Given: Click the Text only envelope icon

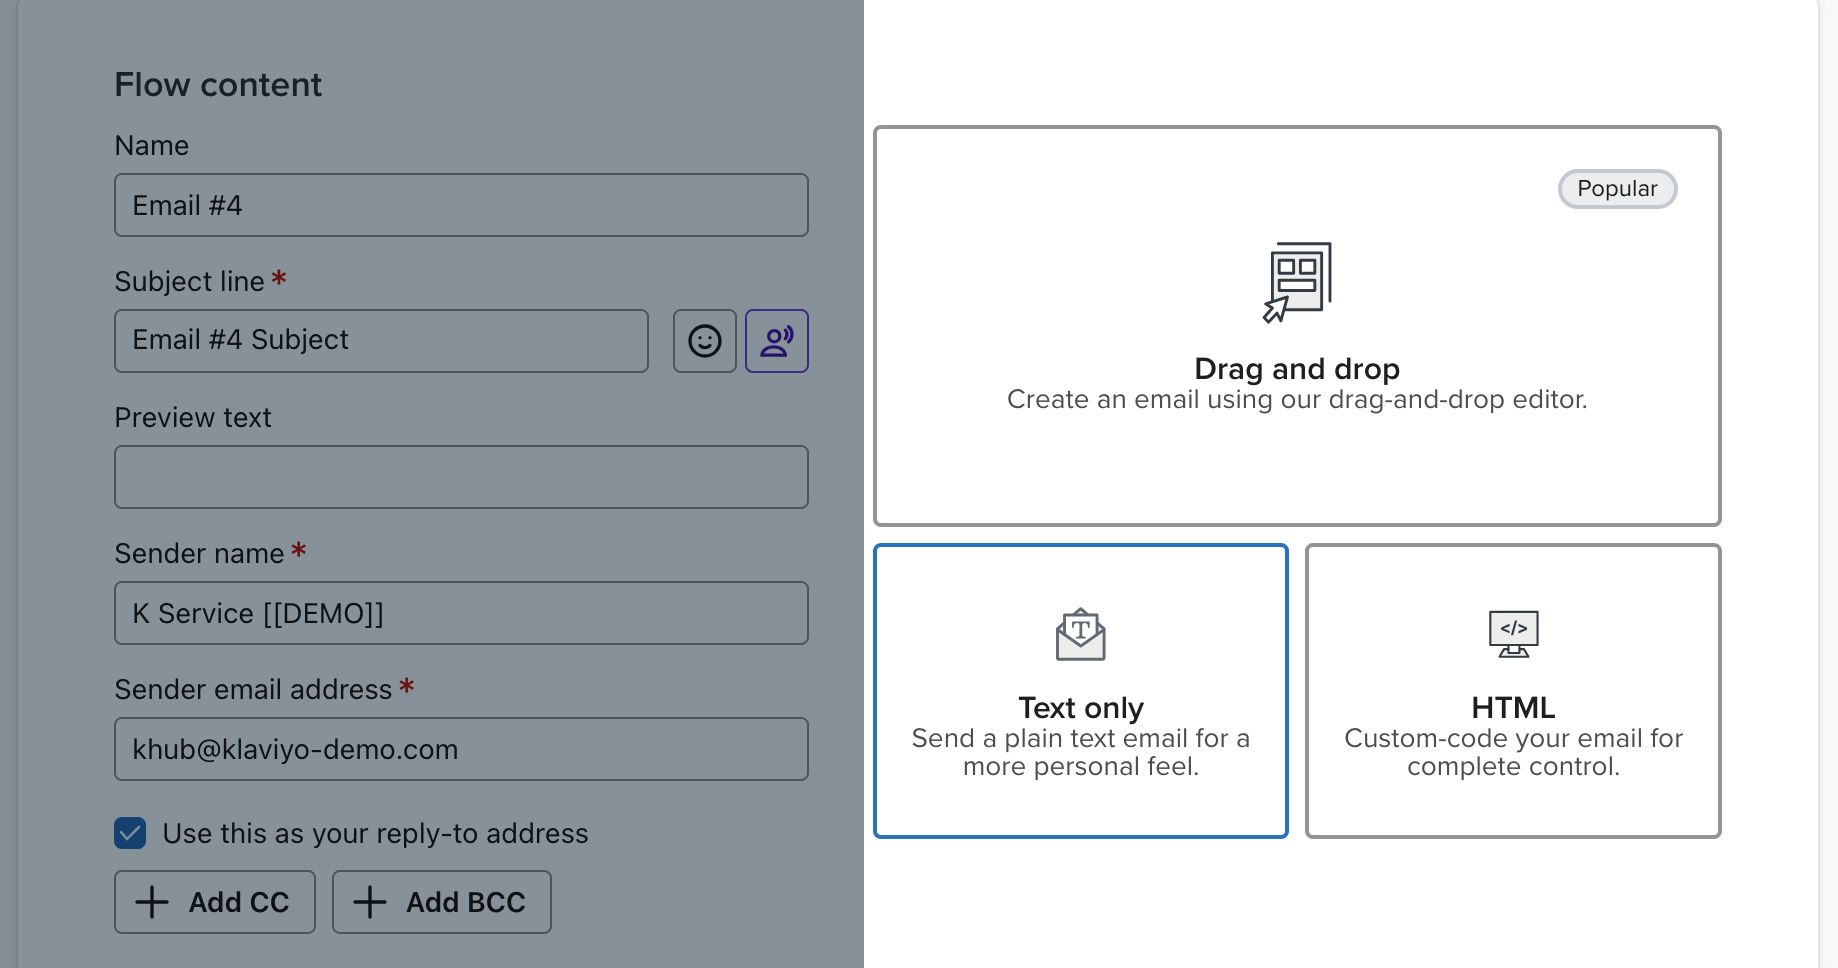Looking at the screenshot, I should tap(1080, 633).
